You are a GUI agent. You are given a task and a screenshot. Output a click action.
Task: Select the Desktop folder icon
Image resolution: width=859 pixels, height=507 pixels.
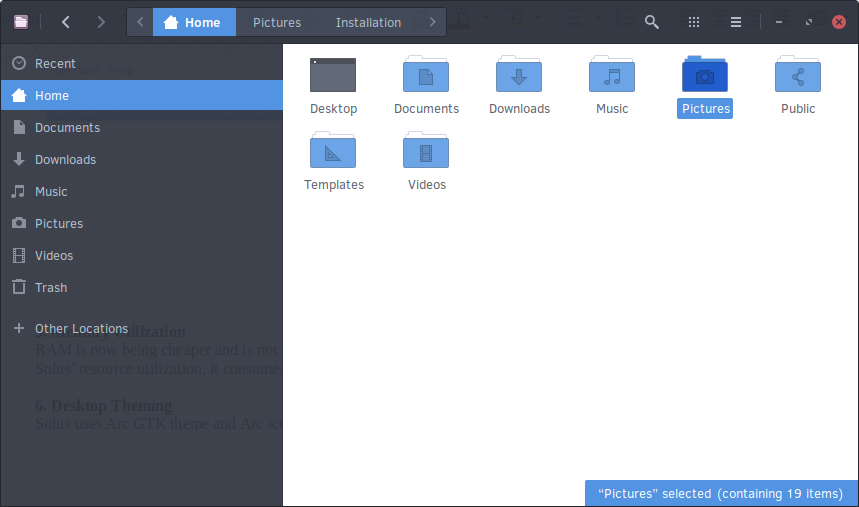coord(333,75)
